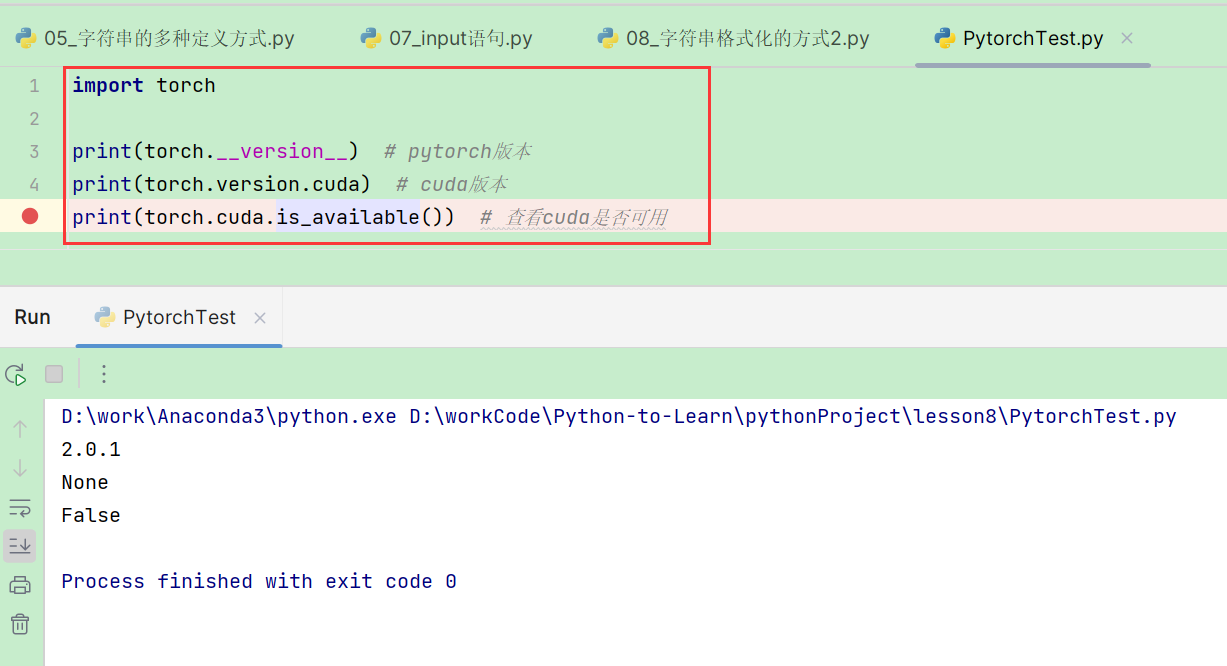Print the Run console output
Screen dimensions: 1227x666
pos(20,585)
